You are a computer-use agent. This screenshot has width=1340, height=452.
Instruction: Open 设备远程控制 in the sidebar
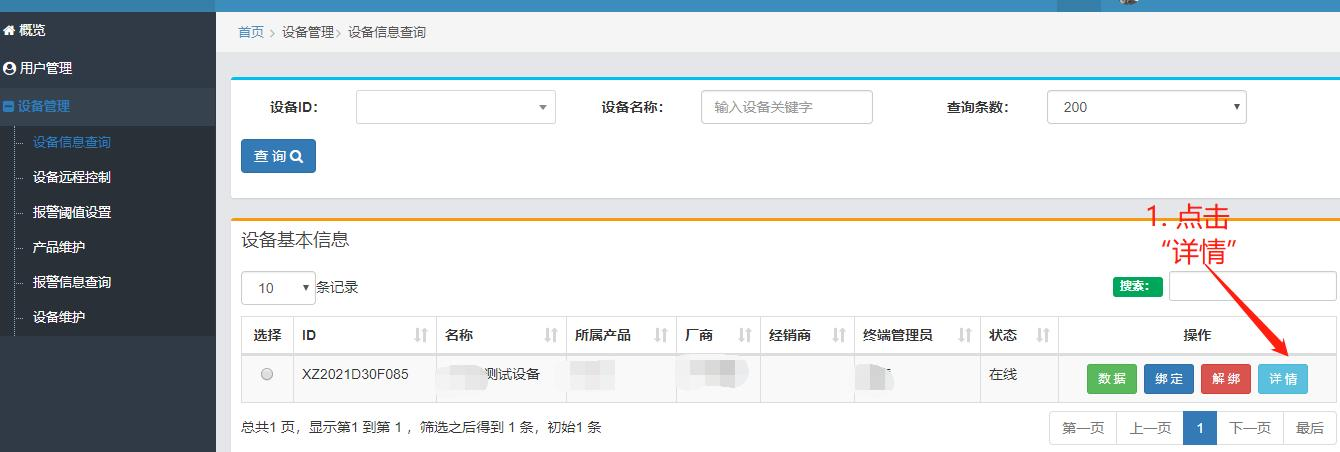tap(71, 177)
